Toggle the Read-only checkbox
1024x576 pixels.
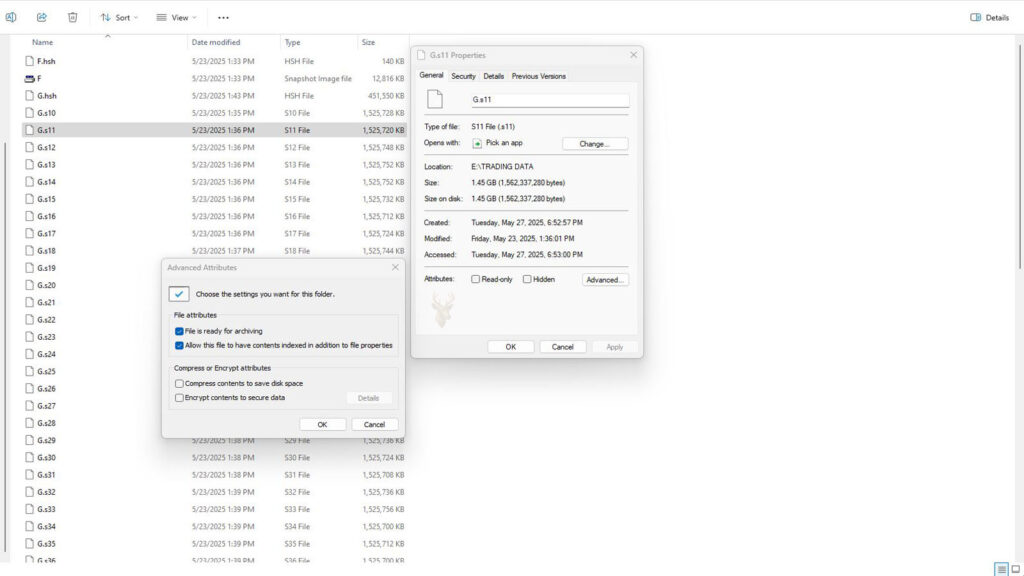pos(475,280)
